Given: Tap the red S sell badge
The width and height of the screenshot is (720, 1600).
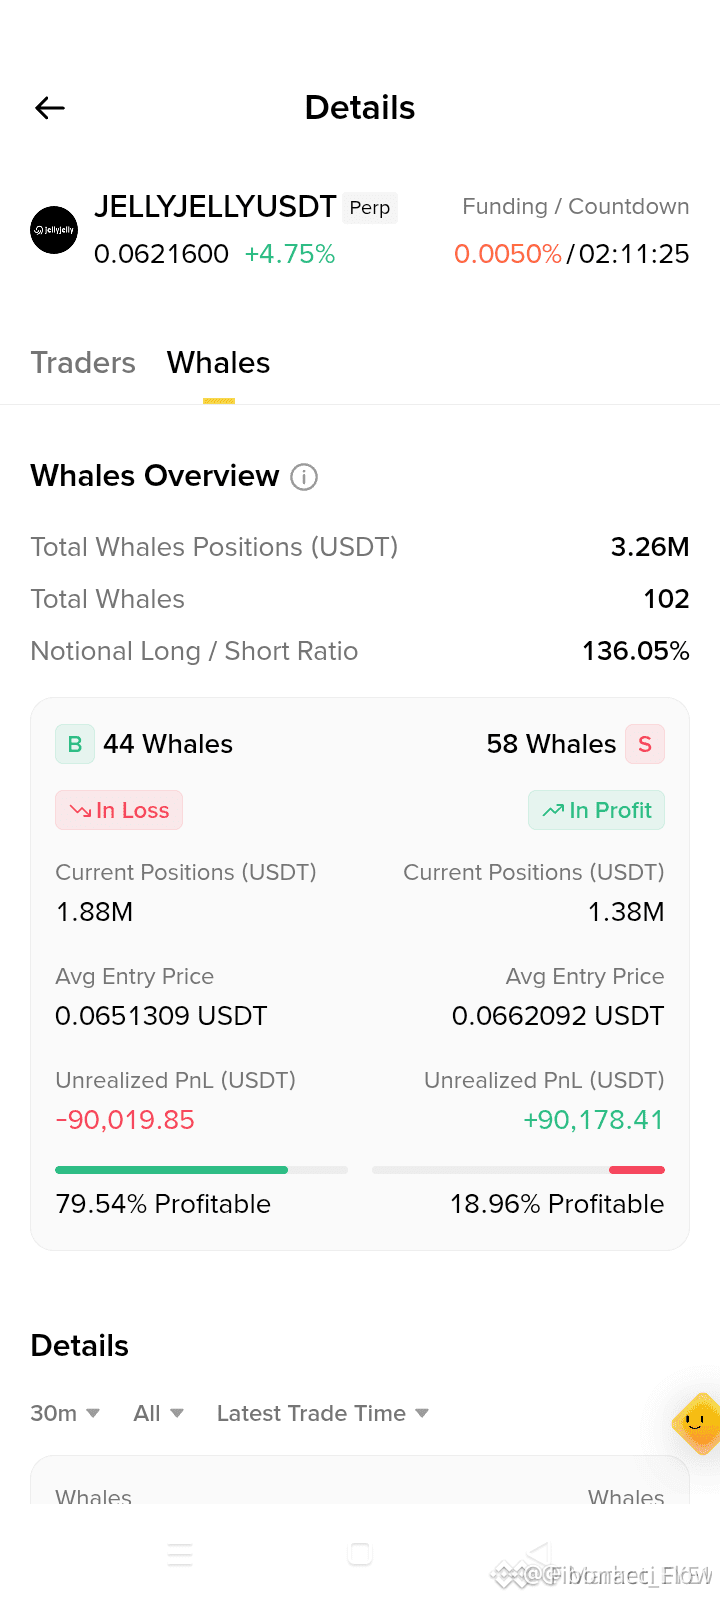Looking at the screenshot, I should [x=645, y=744].
